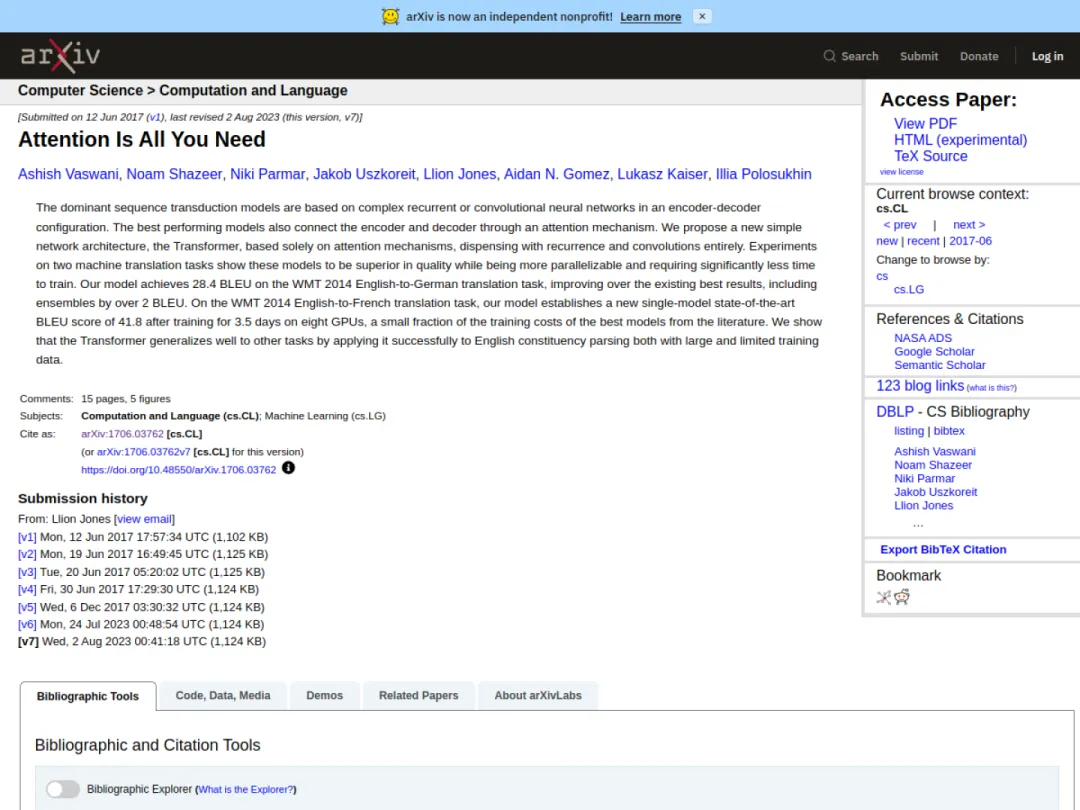
Task: Open version v5 in submission history
Action: 27,608
